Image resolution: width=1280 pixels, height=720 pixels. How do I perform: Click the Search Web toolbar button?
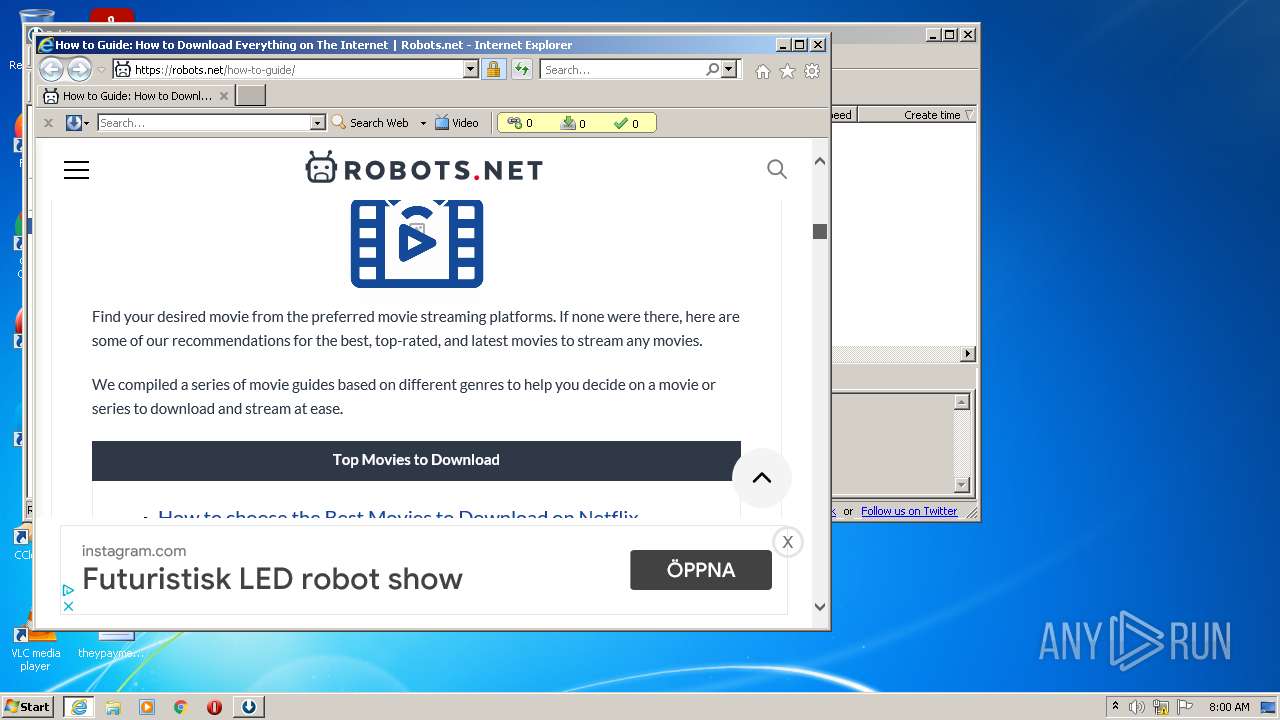click(x=370, y=123)
